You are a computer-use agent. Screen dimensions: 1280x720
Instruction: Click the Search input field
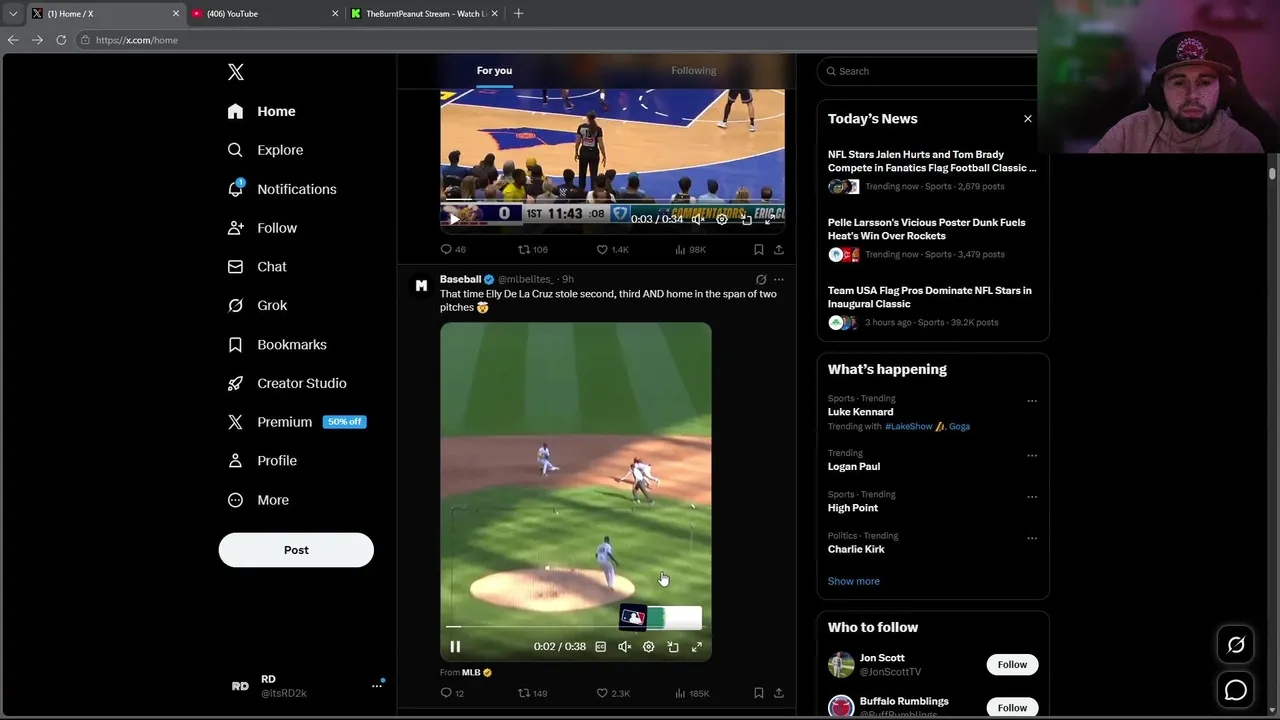[x=930, y=71]
